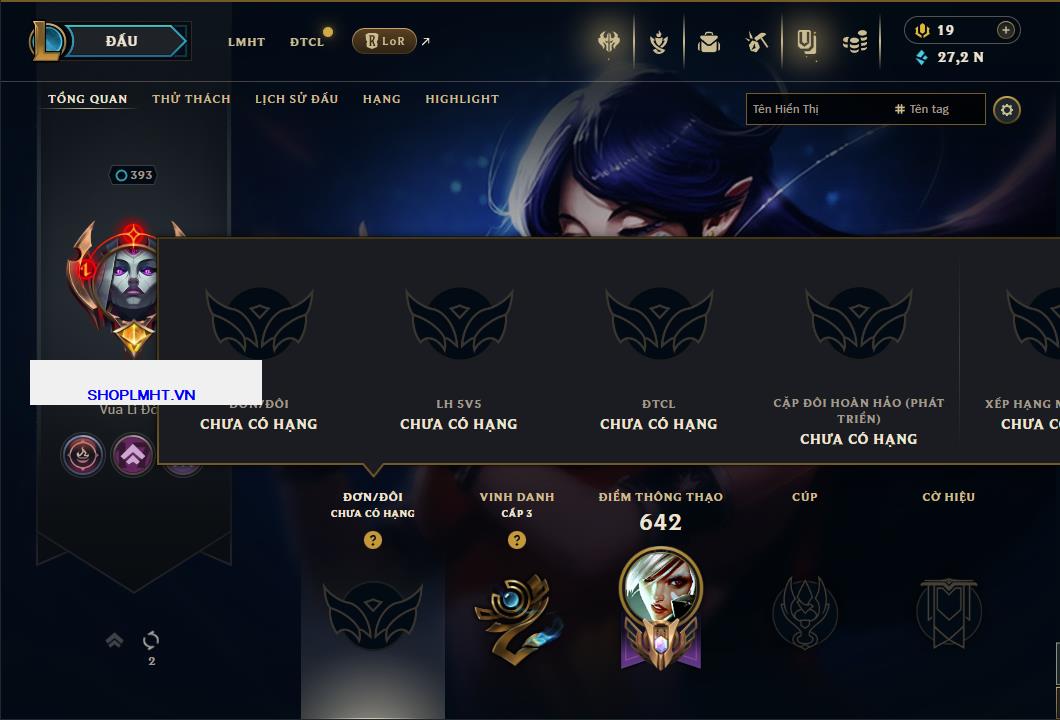Open the Riven mastery champion portrait
Screen dimensions: 1060x720
pyautogui.click(x=660, y=588)
